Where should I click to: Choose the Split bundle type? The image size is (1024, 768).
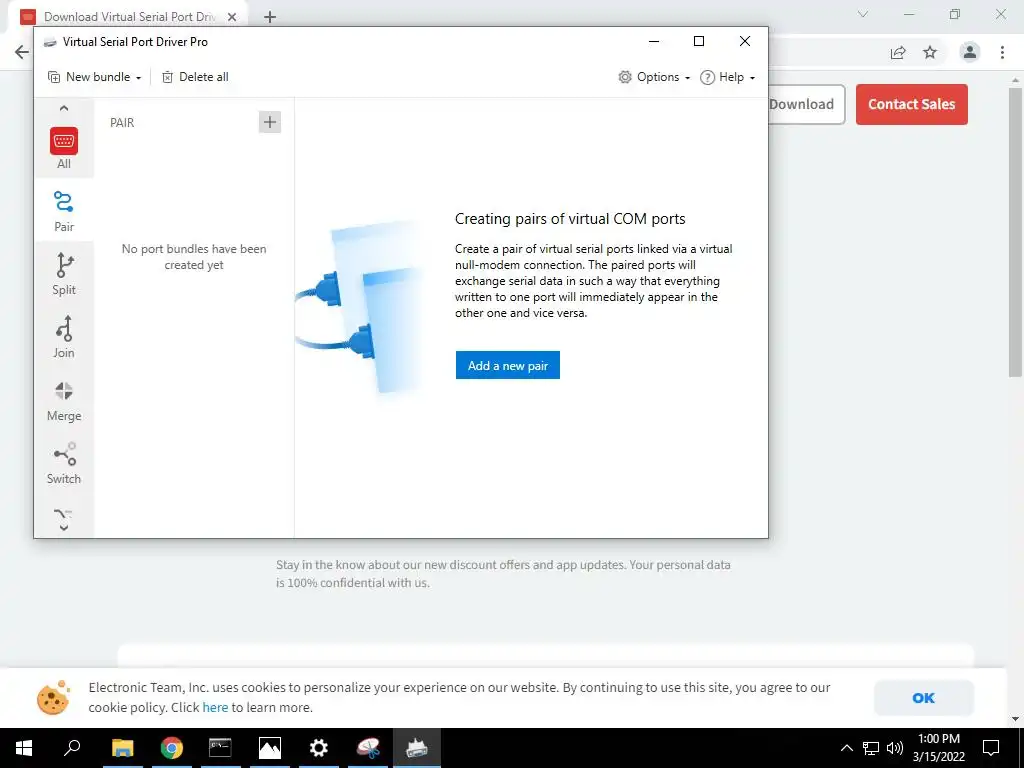click(64, 274)
